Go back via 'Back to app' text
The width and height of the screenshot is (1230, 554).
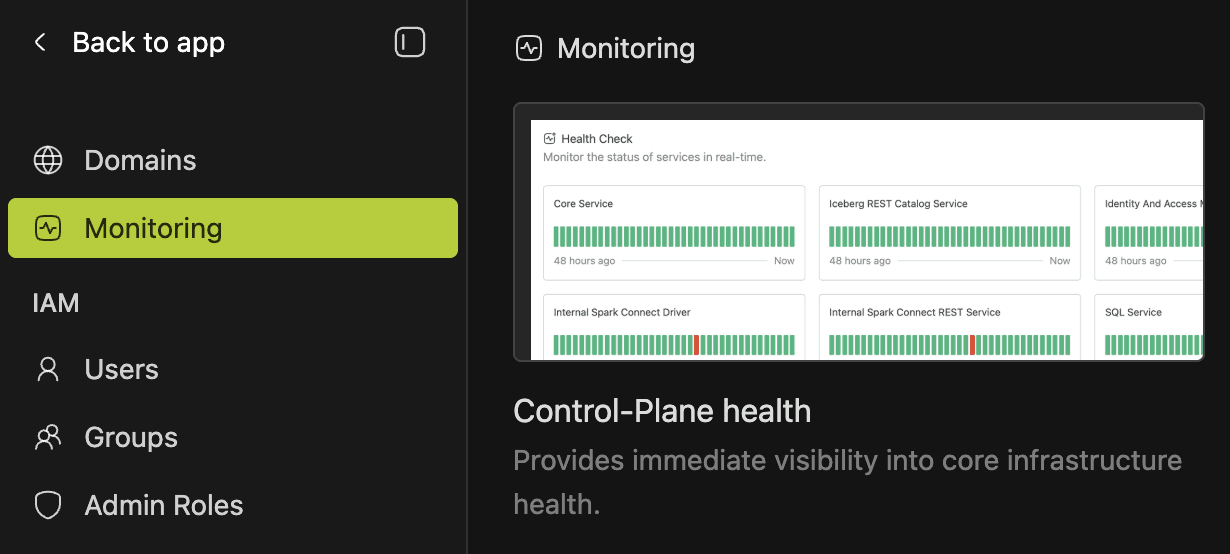[x=149, y=43]
